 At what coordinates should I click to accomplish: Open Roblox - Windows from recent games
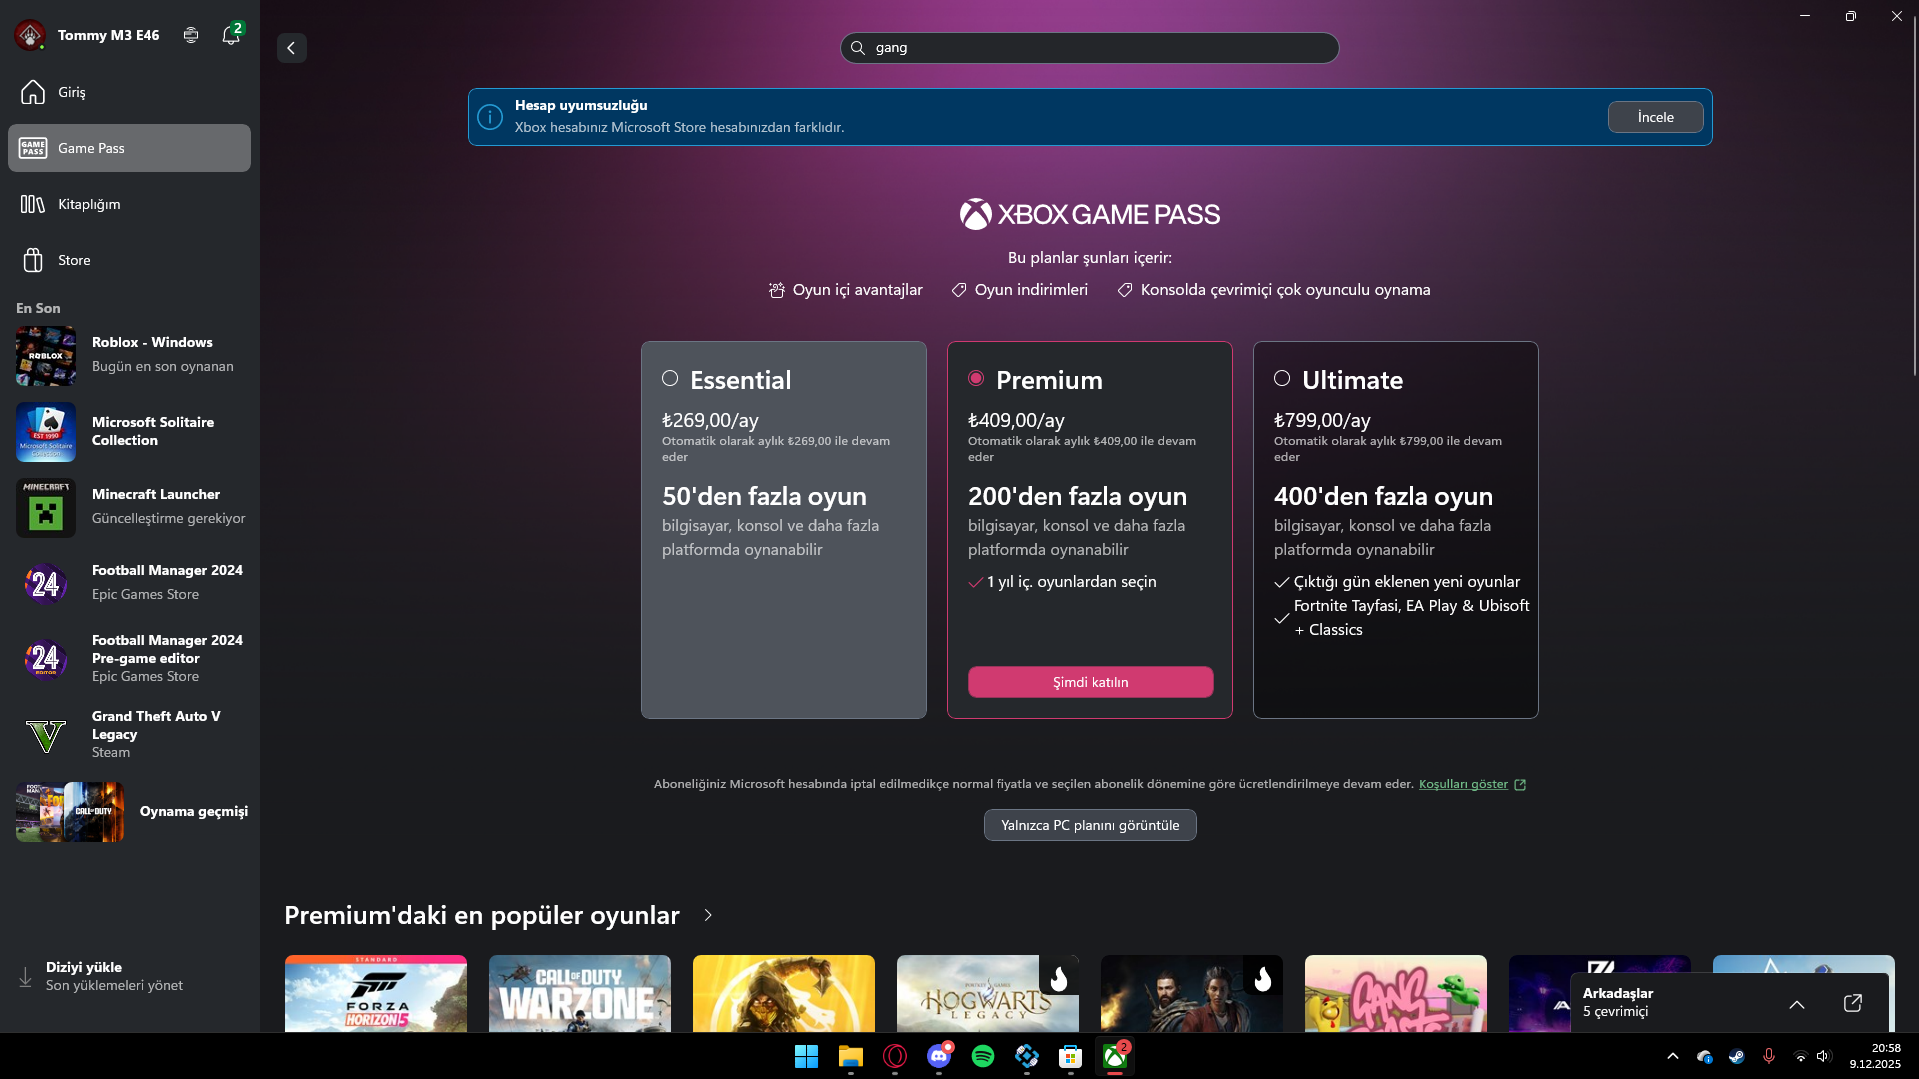(x=130, y=355)
